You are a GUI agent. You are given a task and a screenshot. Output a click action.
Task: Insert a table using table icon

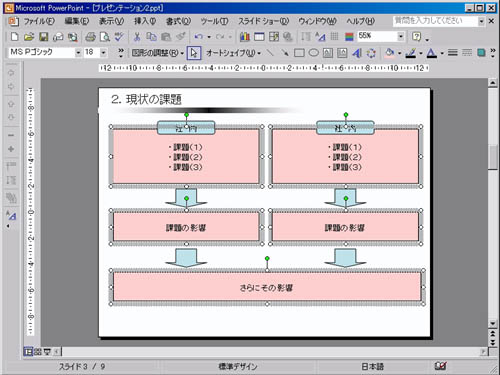click(x=259, y=37)
